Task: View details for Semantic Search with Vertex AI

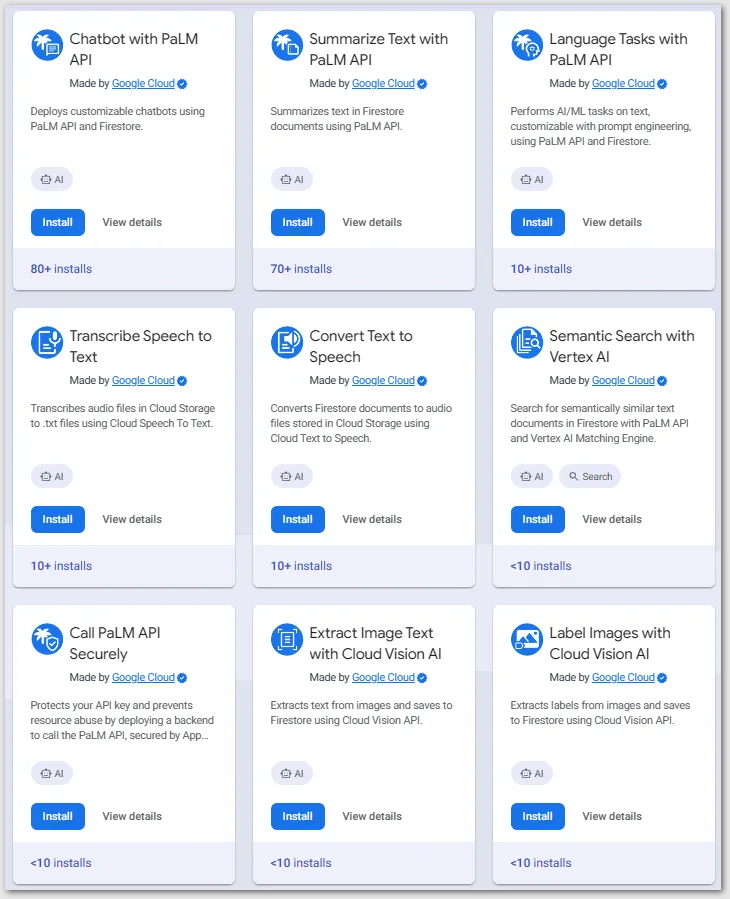Action: 612,519
